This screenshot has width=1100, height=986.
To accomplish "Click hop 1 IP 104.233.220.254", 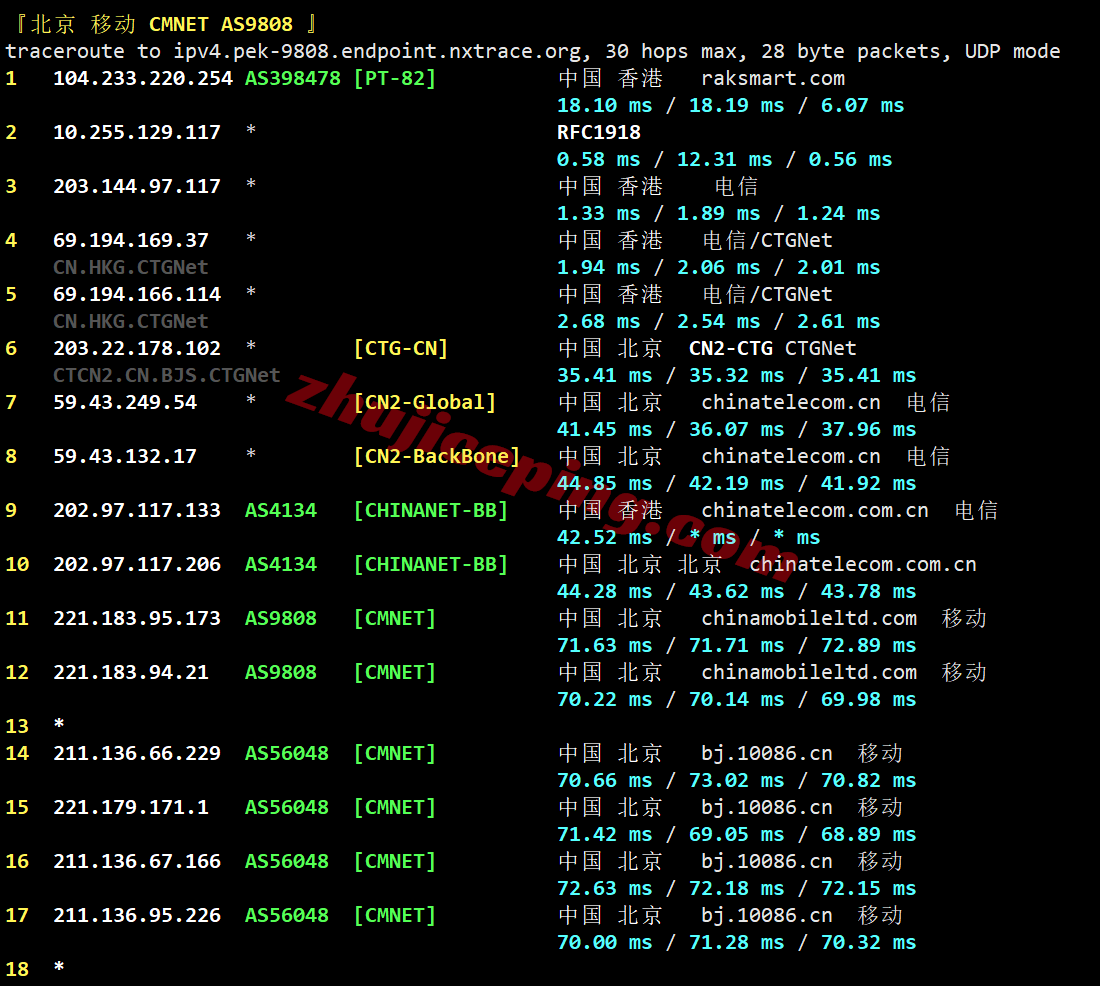I will [142, 79].
